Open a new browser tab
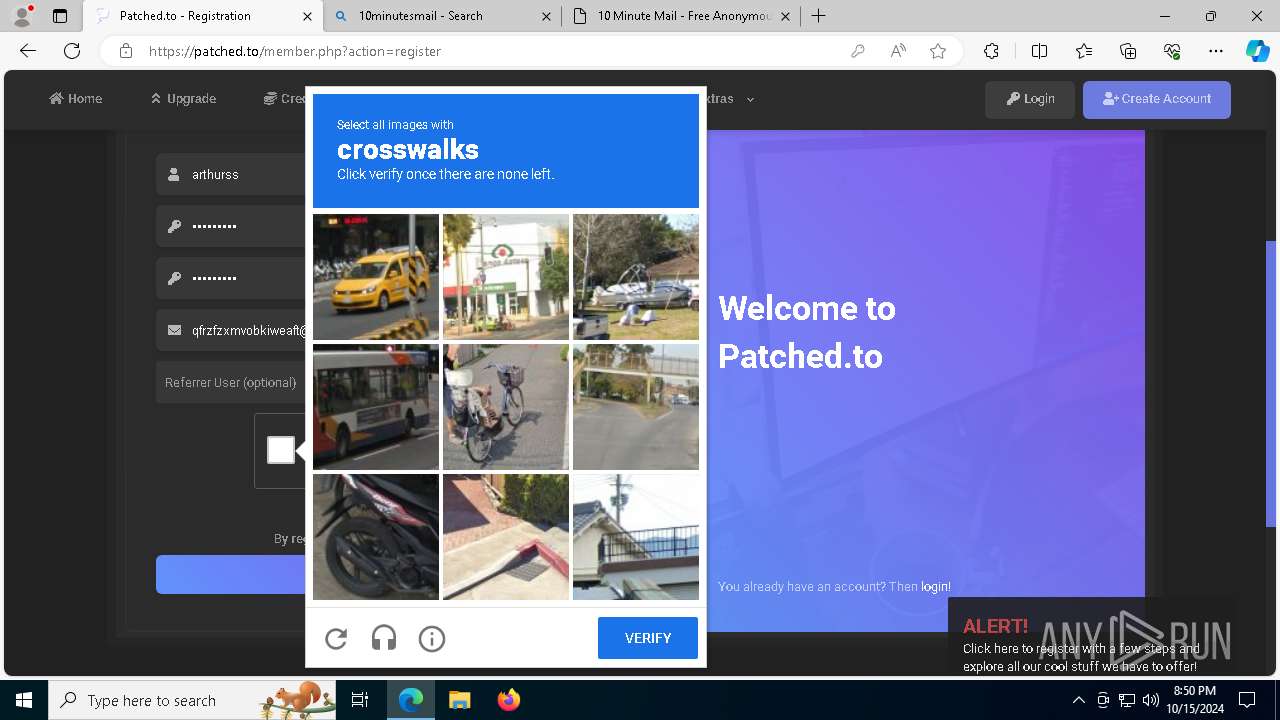The image size is (1280, 720). coord(819,16)
